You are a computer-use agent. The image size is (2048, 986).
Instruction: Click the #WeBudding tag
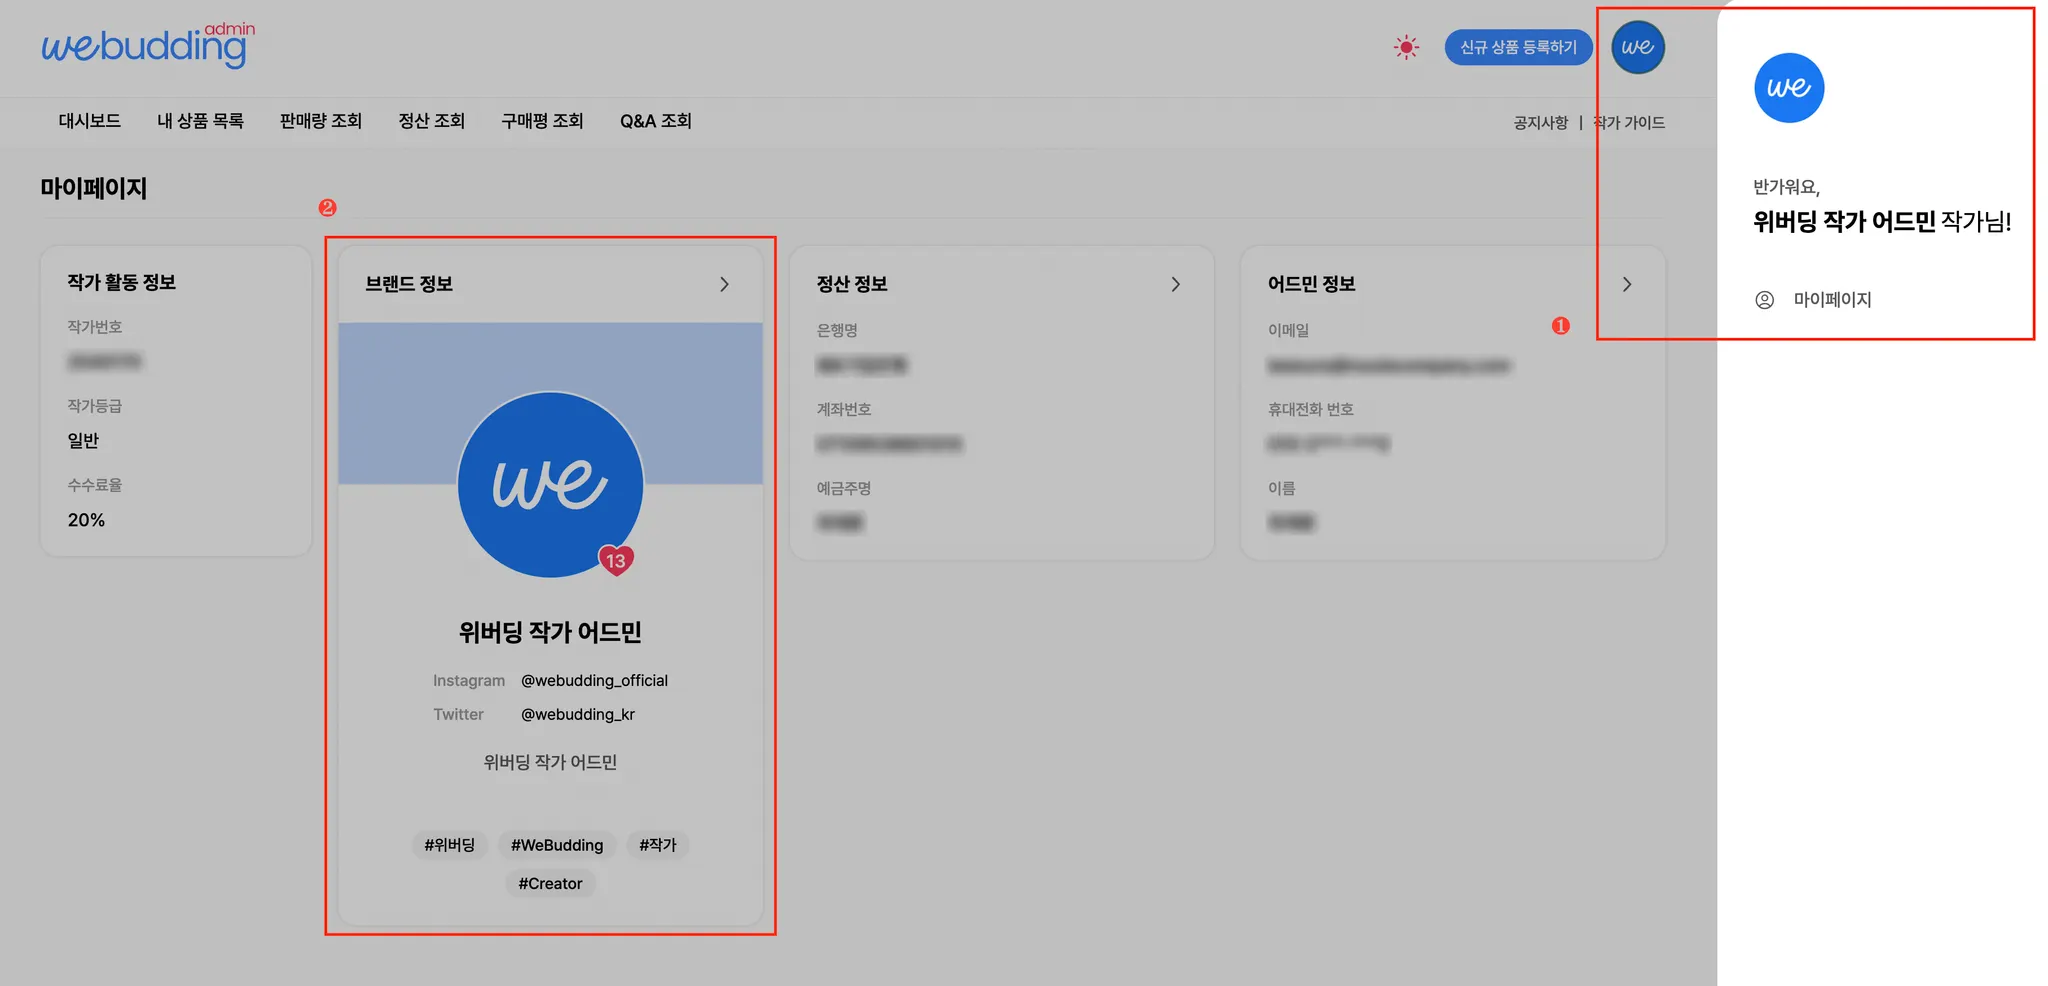(x=557, y=845)
